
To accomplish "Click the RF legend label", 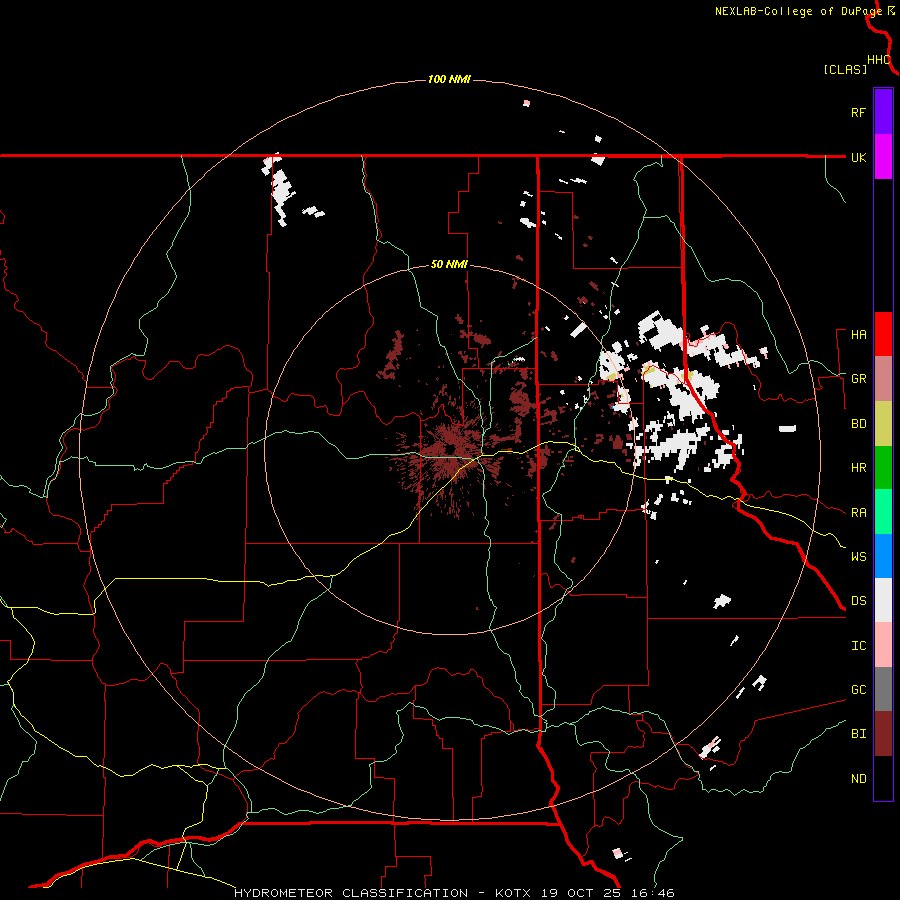I will (858, 112).
